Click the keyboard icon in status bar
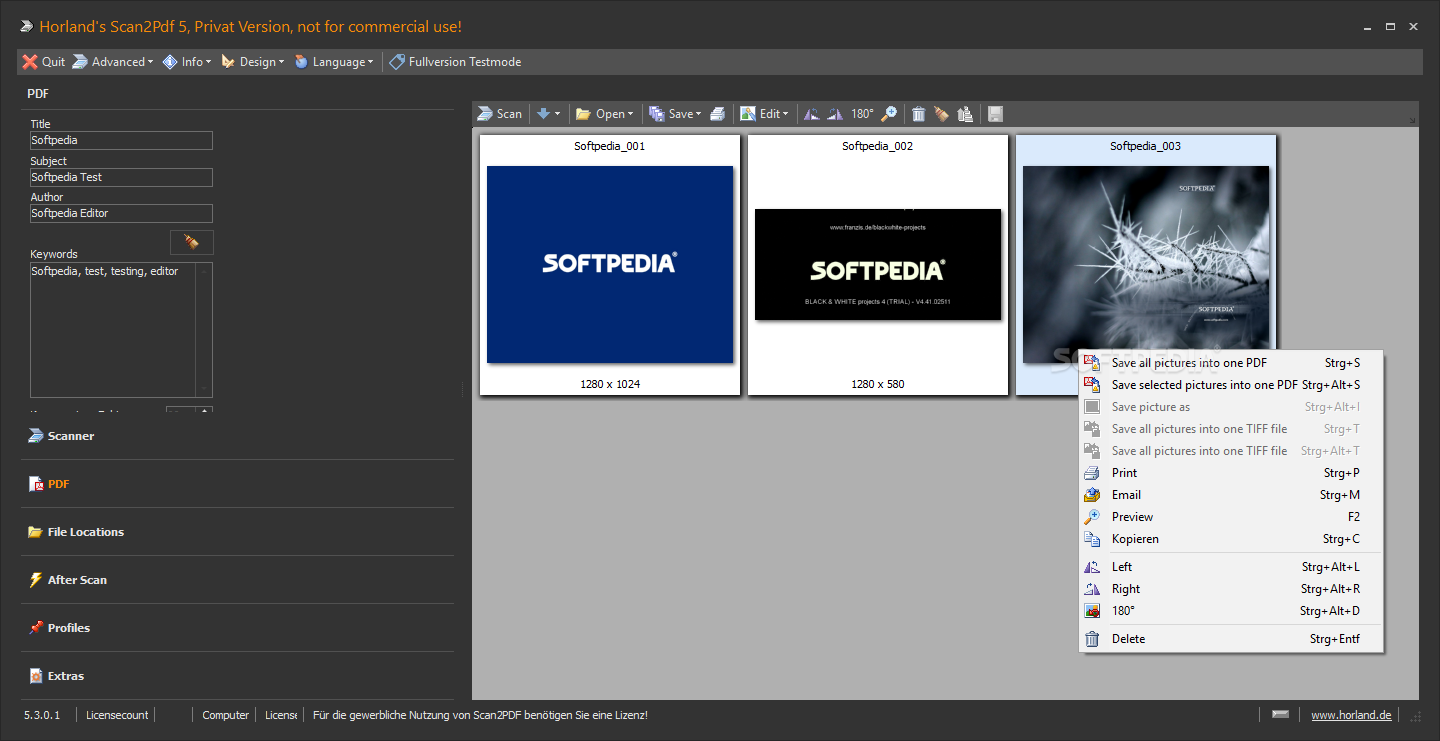Viewport: 1440px width, 741px height. (x=1280, y=714)
